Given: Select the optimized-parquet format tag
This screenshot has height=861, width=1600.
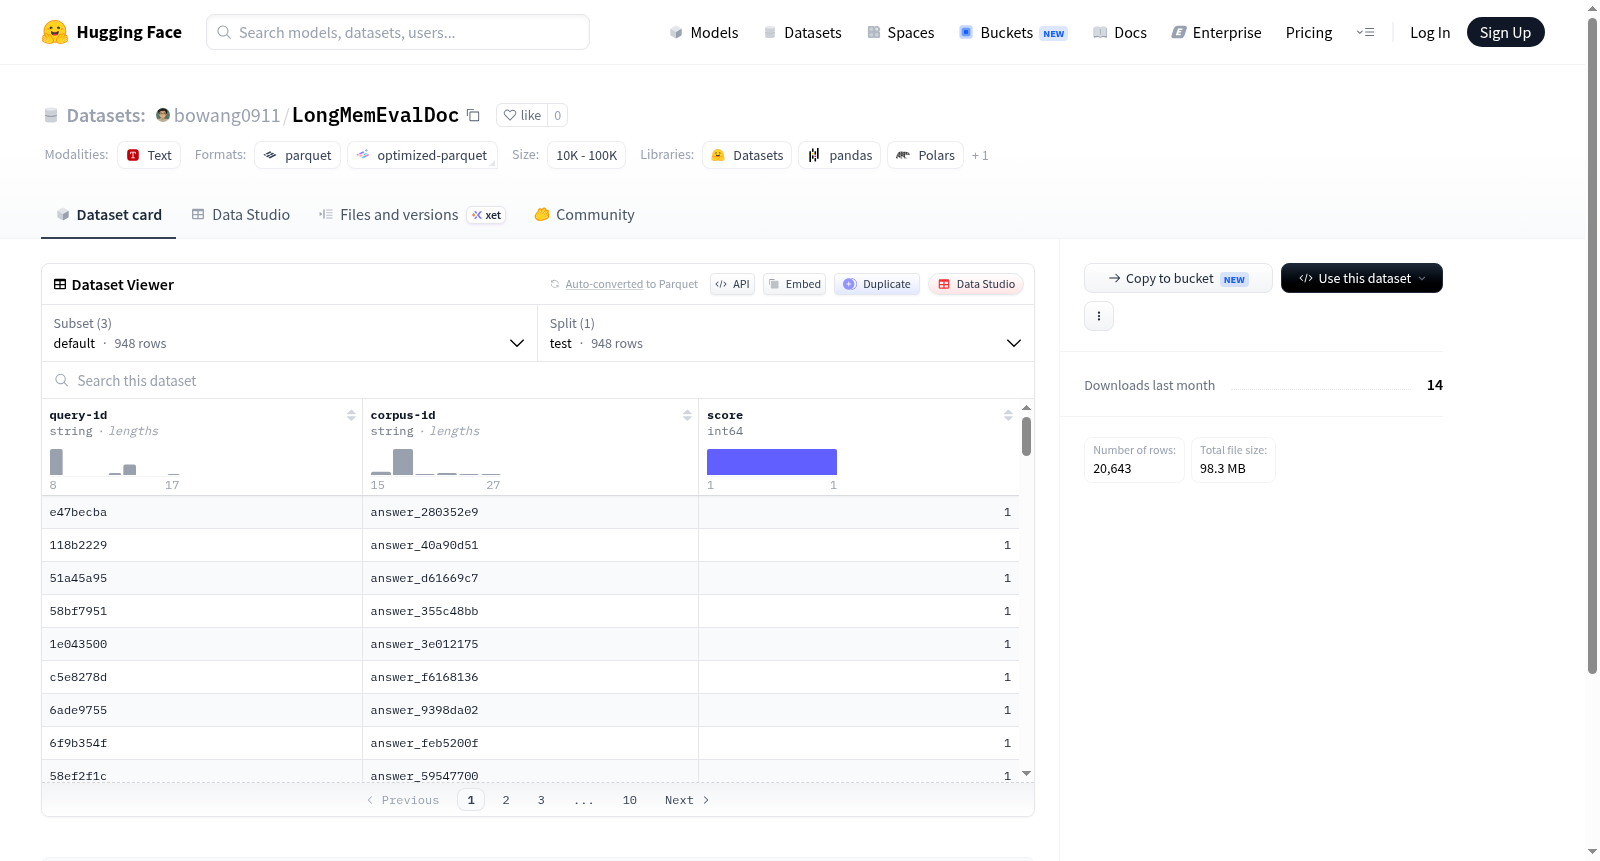Looking at the screenshot, I should click(x=422, y=155).
